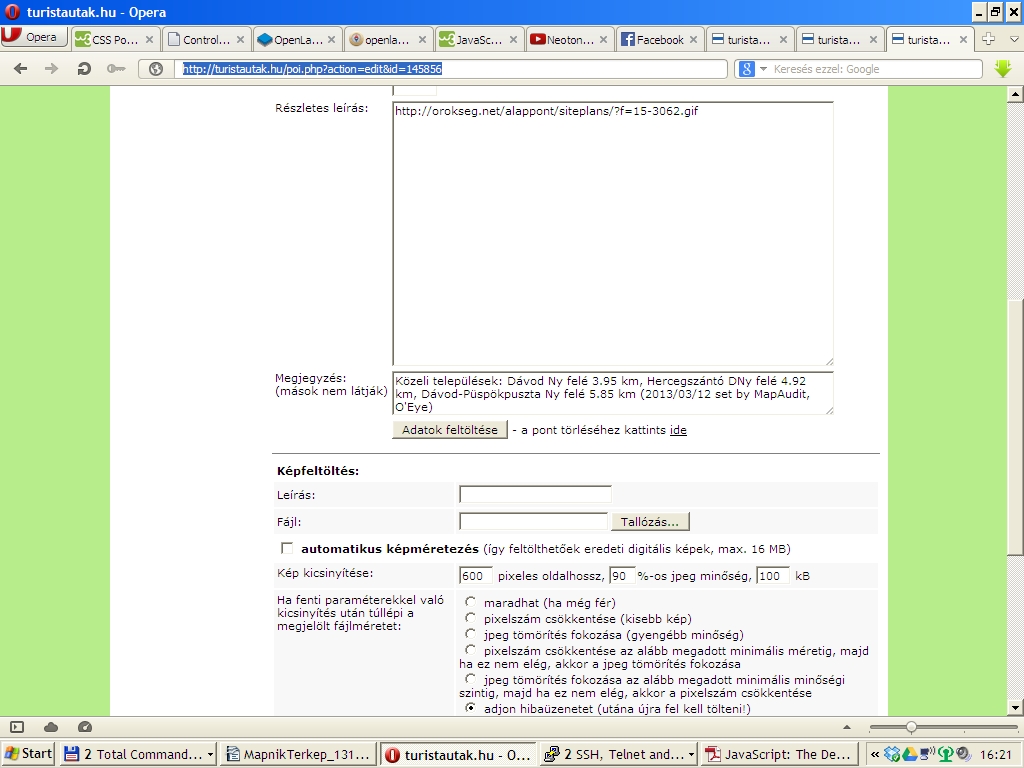This screenshot has height=768, width=1024.
Task: Open new tab with plus button
Action: (x=989, y=39)
